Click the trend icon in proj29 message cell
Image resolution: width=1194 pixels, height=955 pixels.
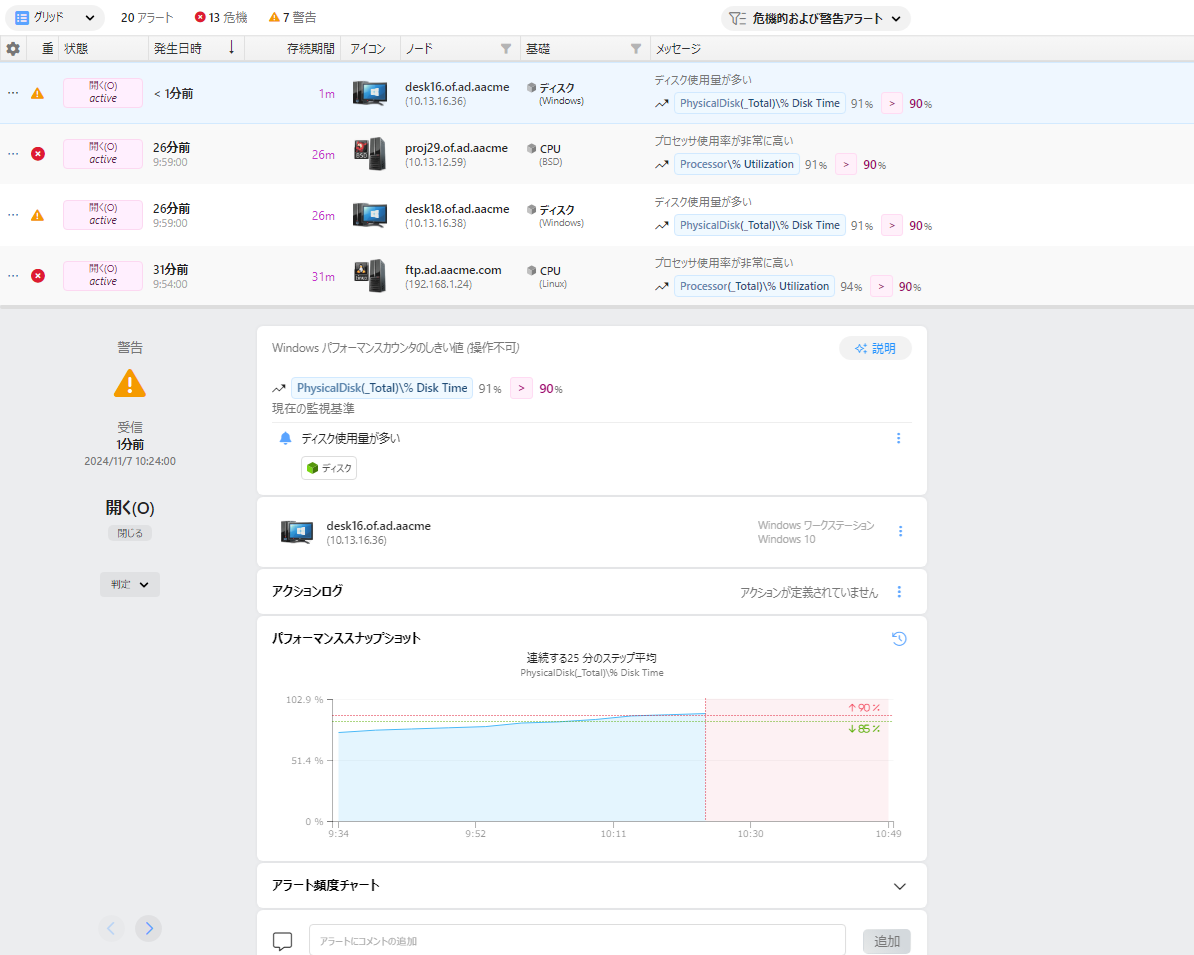pyautogui.click(x=662, y=164)
